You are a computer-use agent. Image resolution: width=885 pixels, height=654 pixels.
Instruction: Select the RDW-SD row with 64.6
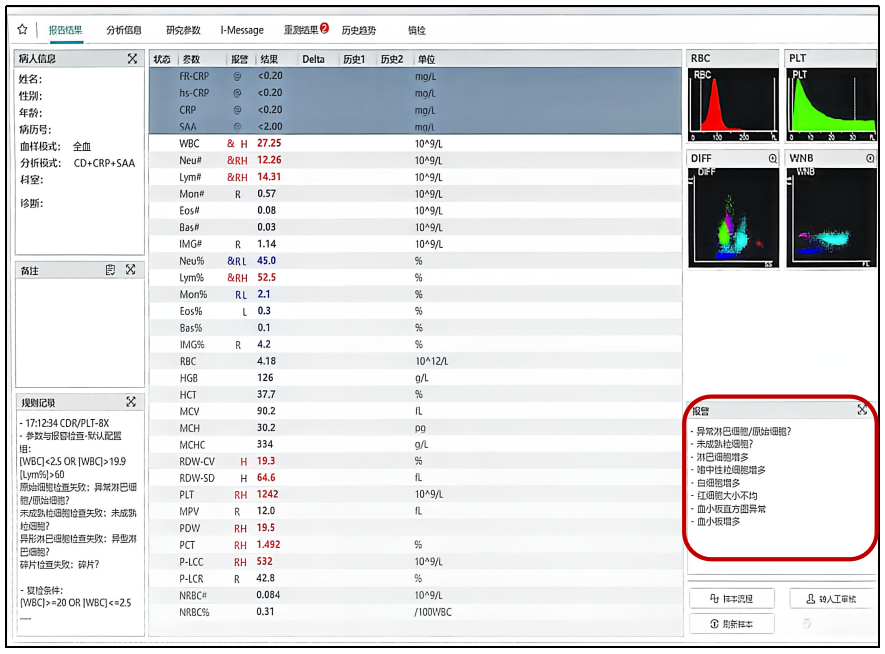(x=415, y=478)
